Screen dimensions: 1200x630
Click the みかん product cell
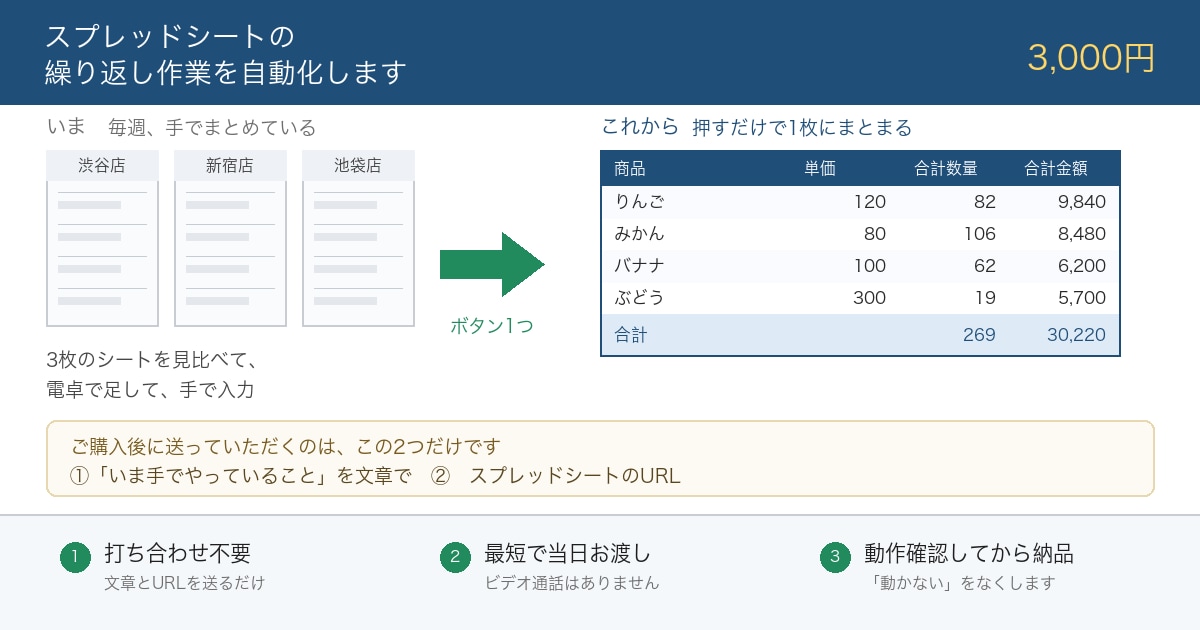click(639, 234)
